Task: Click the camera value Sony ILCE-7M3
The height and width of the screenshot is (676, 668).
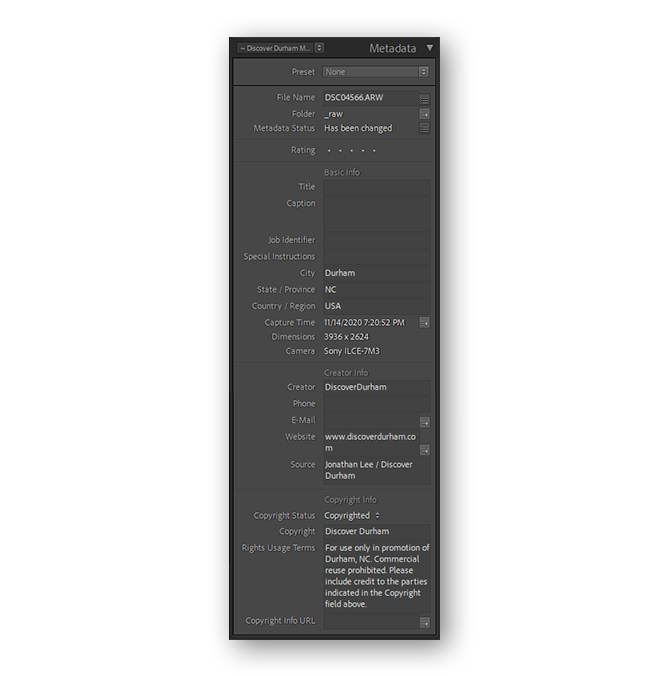Action: [x=352, y=351]
